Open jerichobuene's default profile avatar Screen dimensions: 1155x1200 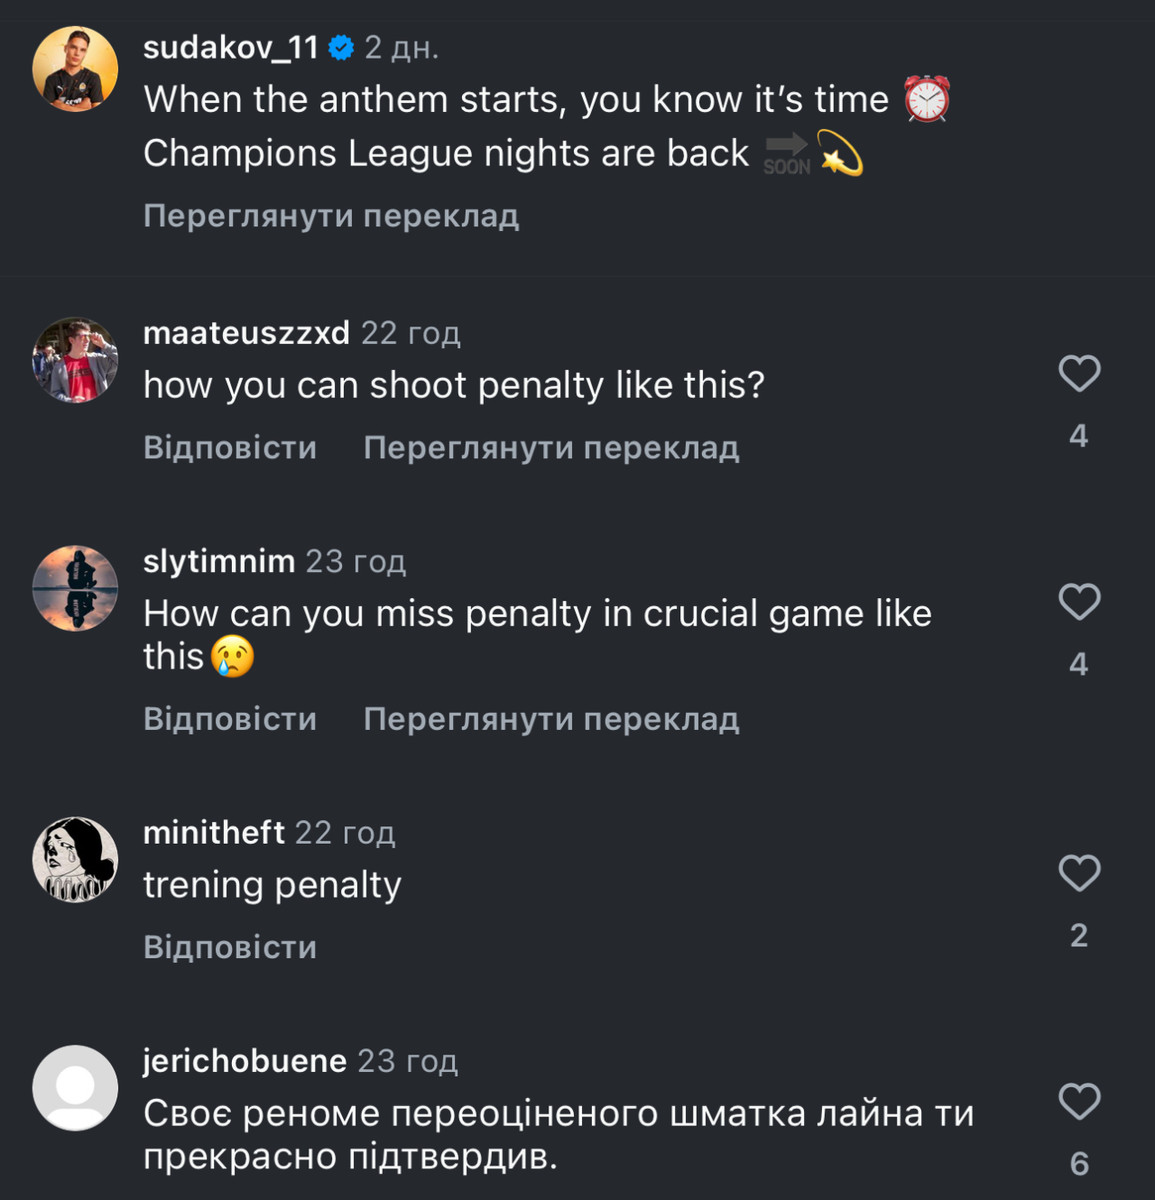click(x=75, y=1088)
